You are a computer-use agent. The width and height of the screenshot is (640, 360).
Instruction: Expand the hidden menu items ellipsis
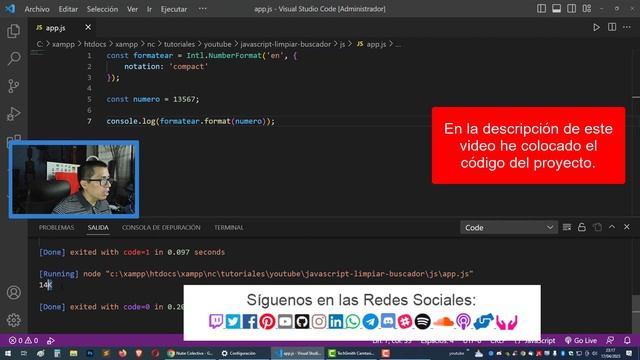202,9
